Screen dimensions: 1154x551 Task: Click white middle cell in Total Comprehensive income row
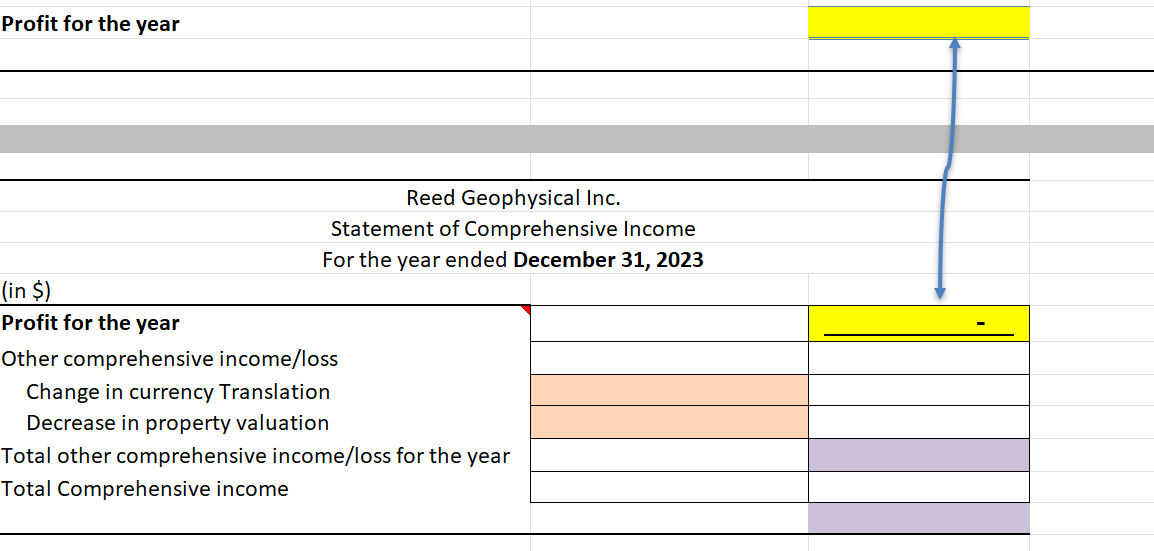[x=669, y=487]
